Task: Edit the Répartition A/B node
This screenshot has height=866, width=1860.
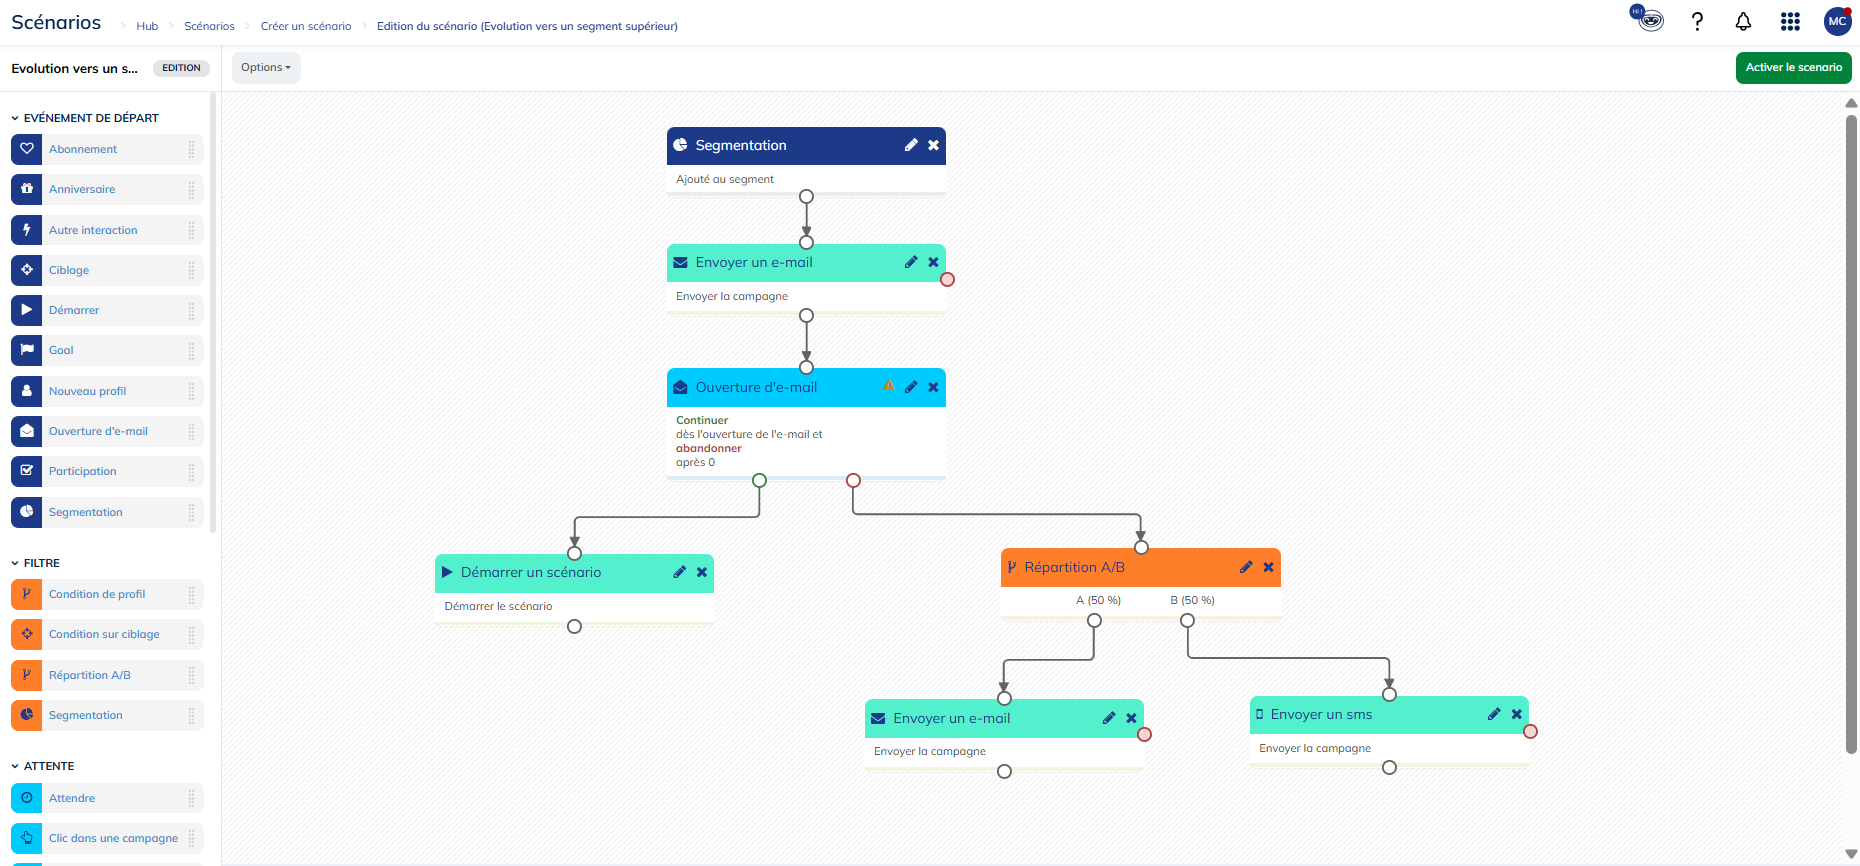Action: 1246,567
